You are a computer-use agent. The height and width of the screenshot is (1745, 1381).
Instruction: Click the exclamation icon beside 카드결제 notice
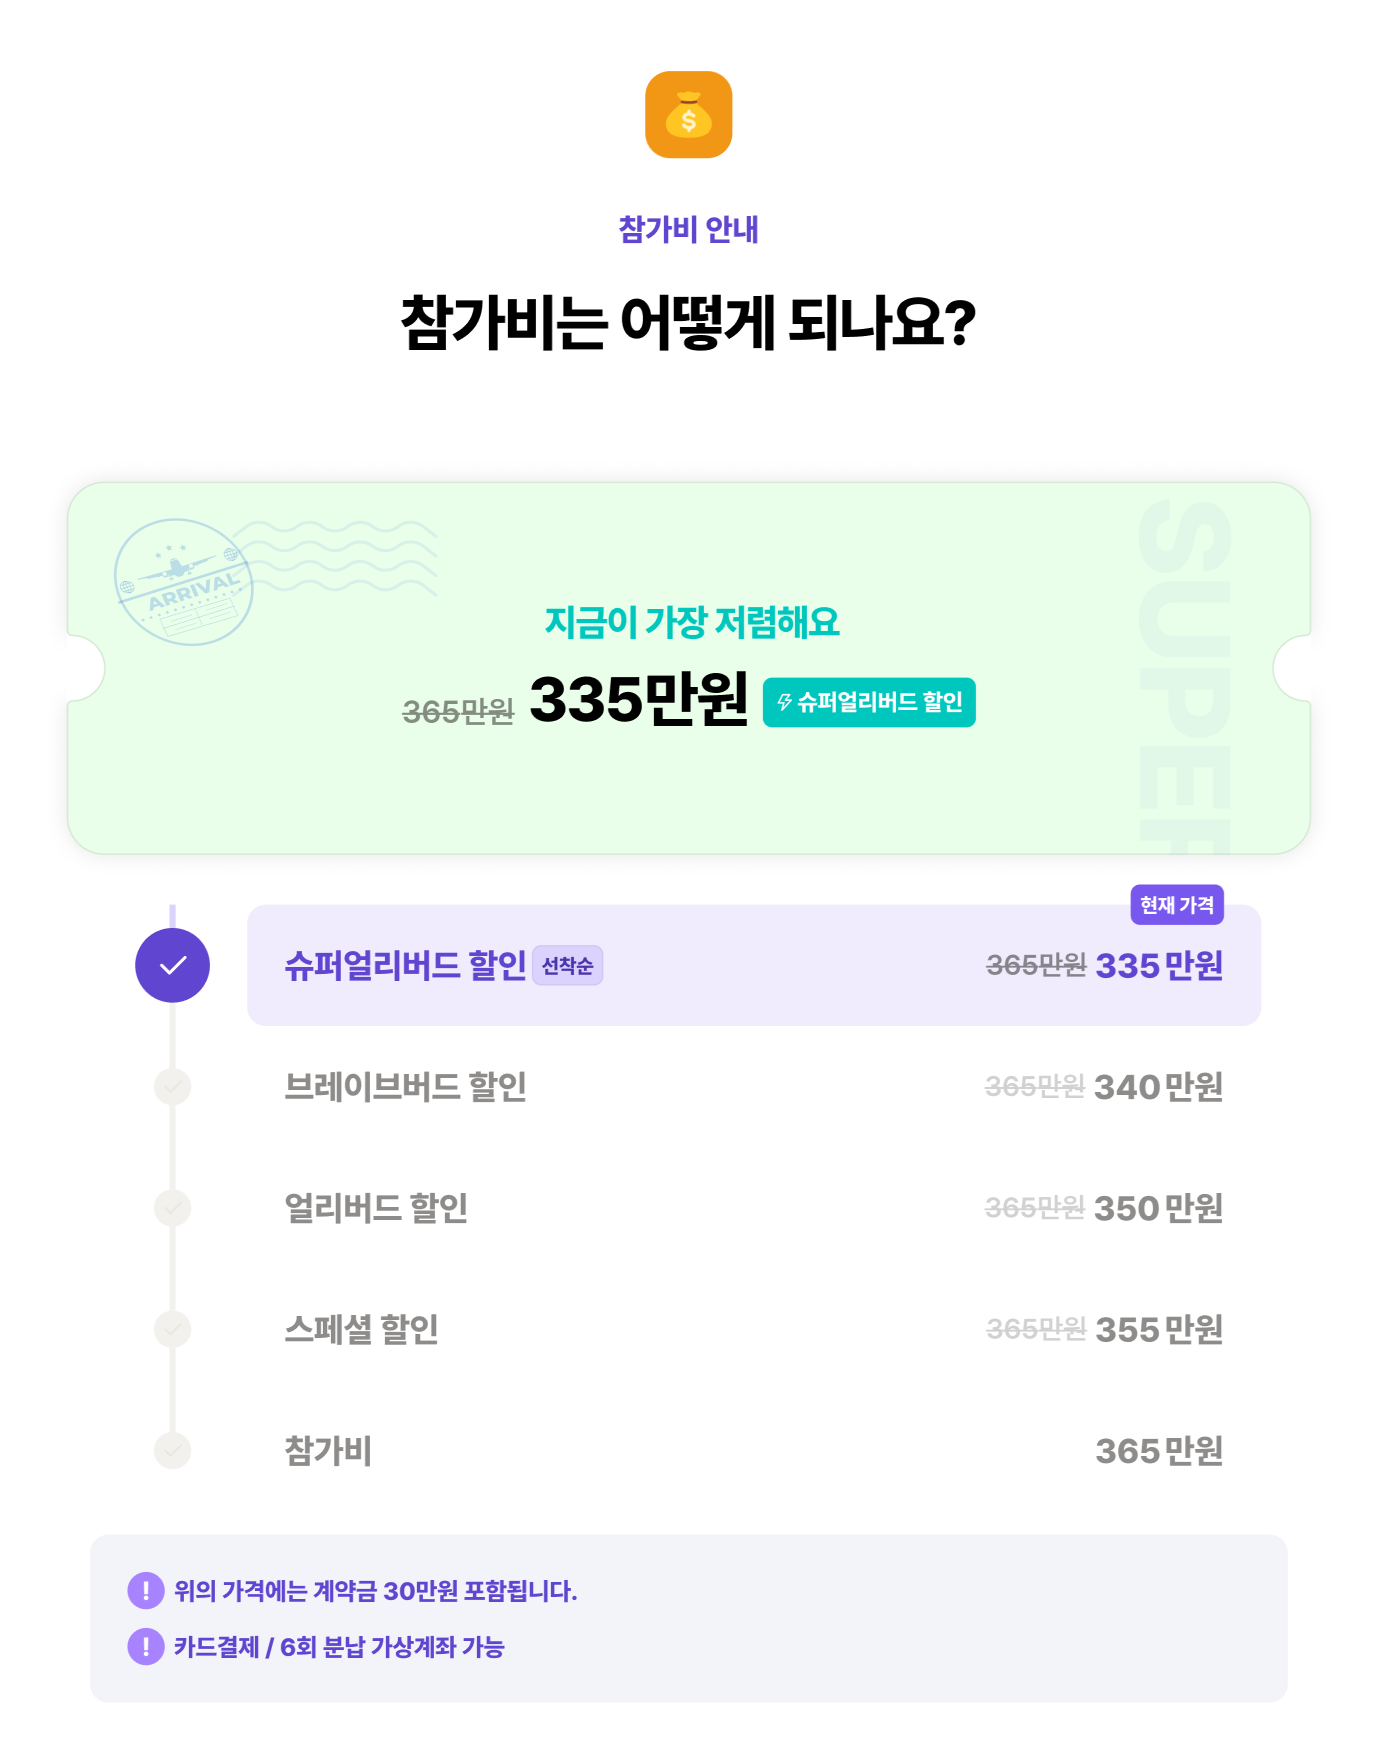click(x=146, y=1646)
